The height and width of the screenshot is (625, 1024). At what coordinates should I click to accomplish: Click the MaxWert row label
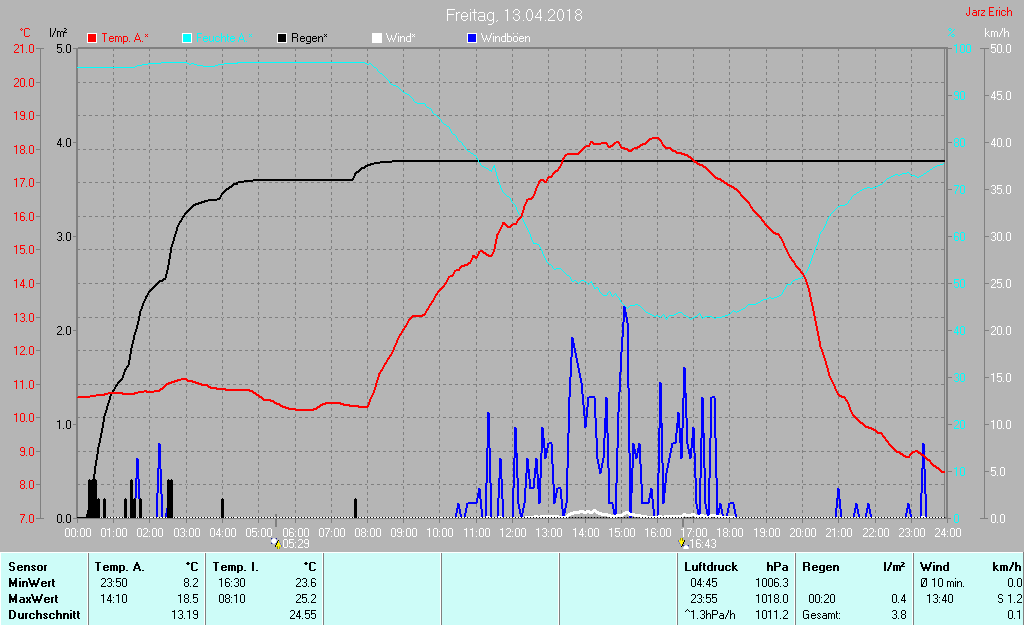click(x=32, y=599)
